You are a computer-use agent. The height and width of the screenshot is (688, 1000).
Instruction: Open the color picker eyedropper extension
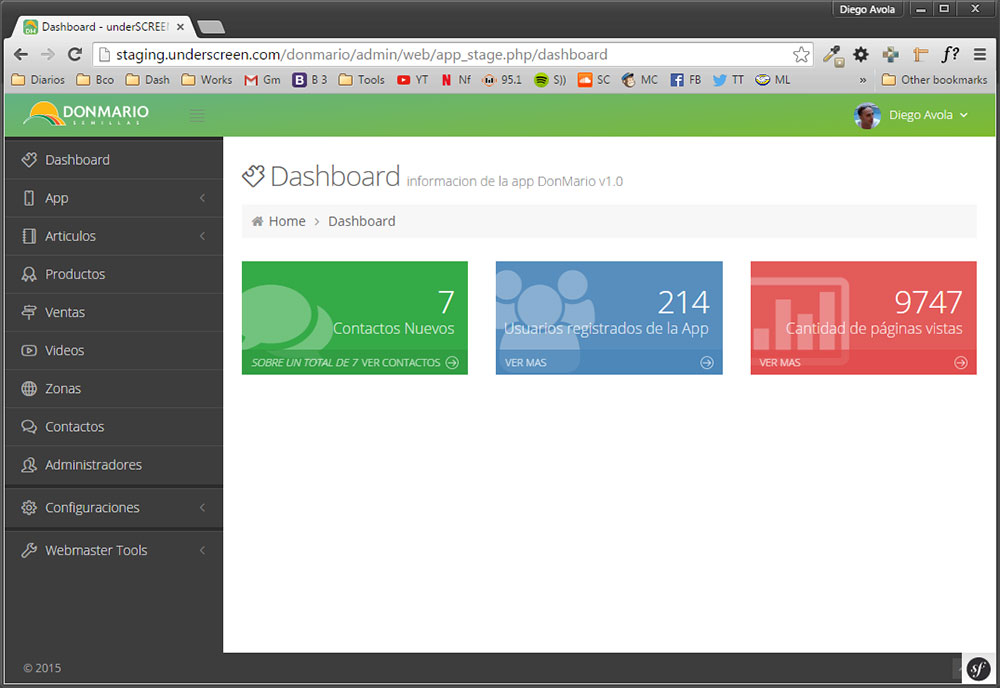pyautogui.click(x=833, y=55)
